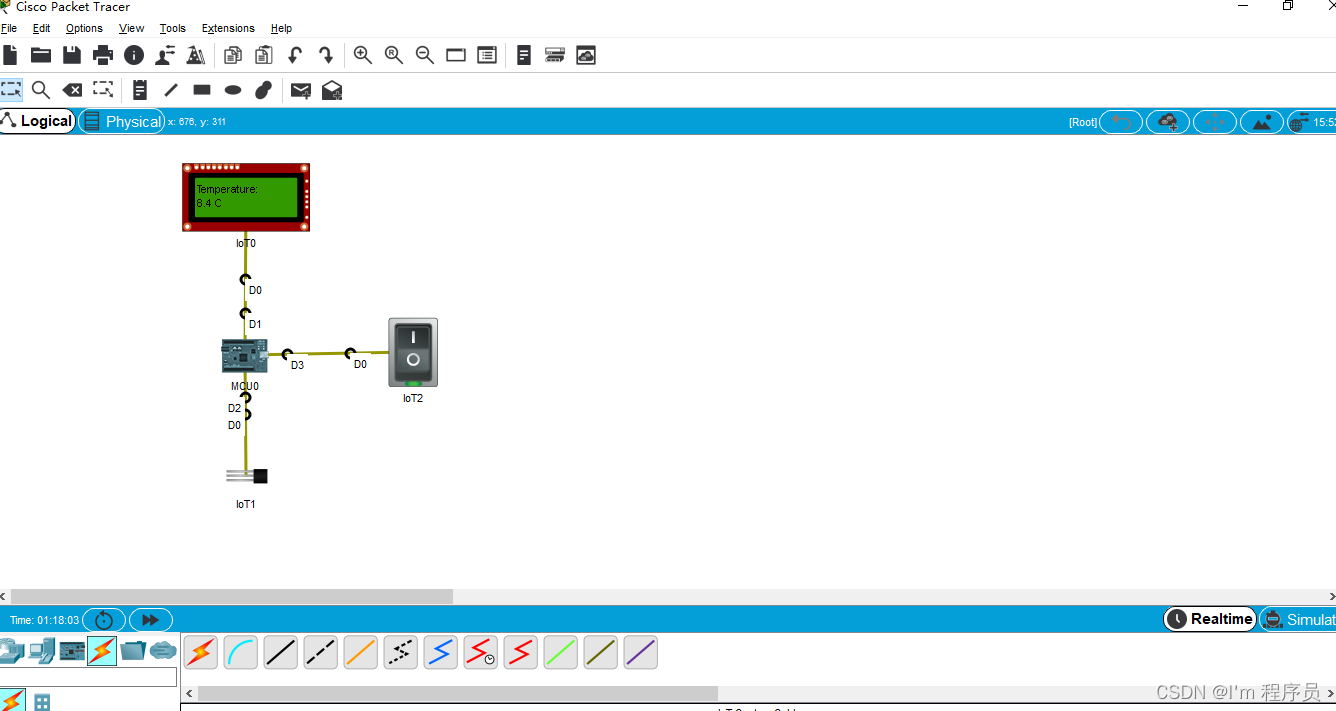Select the Draw Ellipse tool

click(x=233, y=90)
